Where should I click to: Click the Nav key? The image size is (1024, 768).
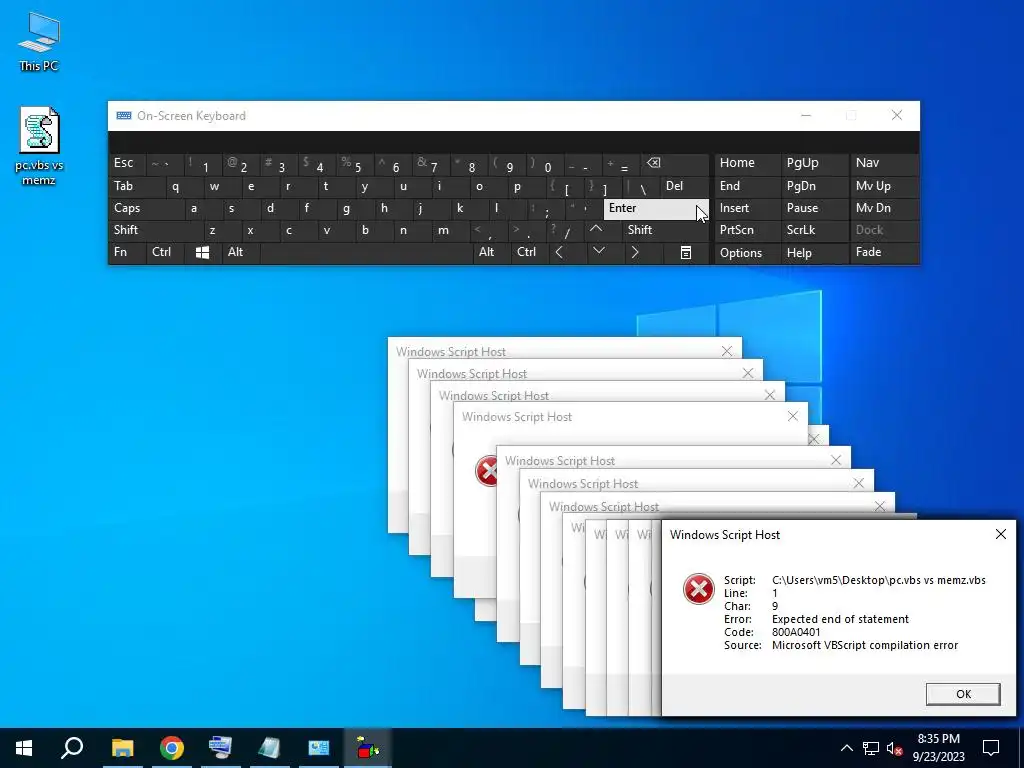pyautogui.click(x=884, y=164)
